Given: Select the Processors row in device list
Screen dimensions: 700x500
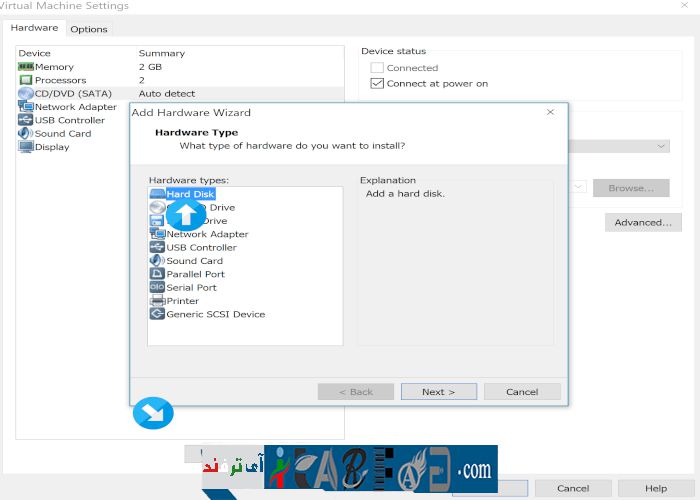Looking at the screenshot, I should click(60, 80).
